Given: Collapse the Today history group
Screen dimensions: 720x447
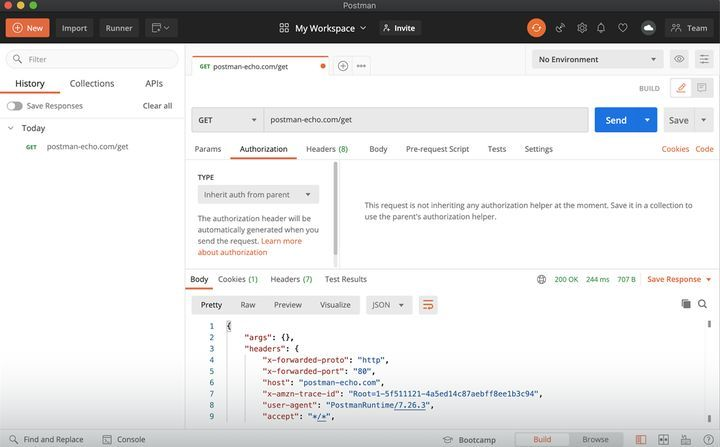Looking at the screenshot, I should [11, 128].
